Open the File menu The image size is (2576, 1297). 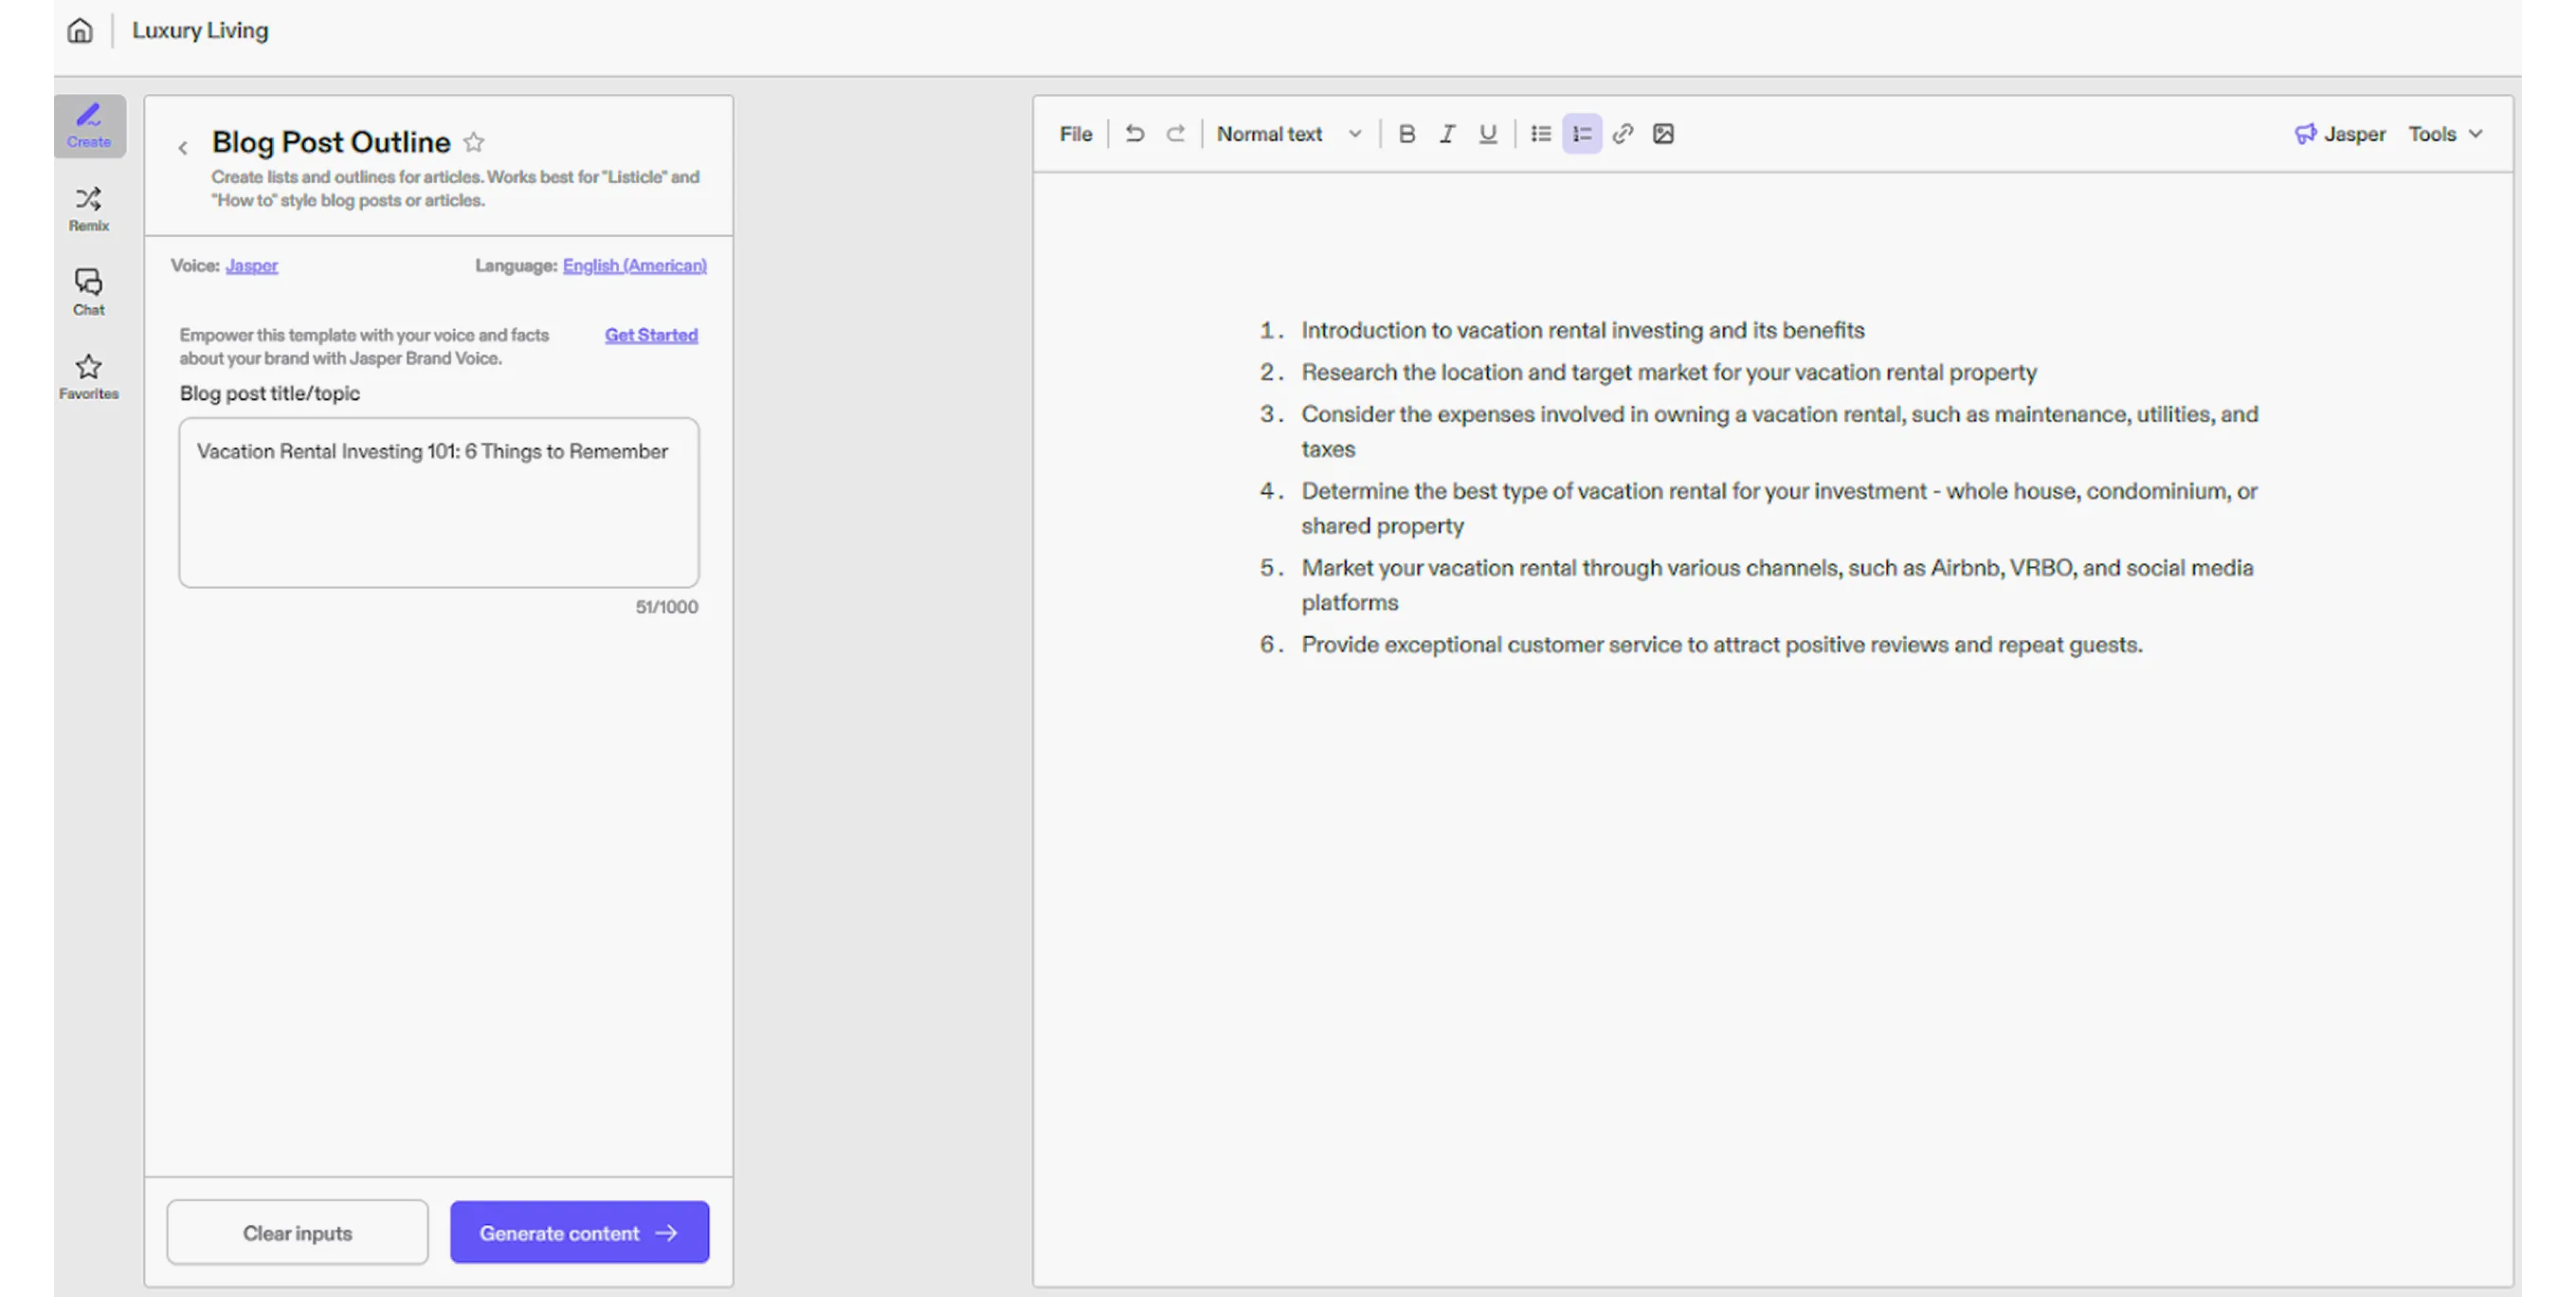[x=1075, y=133]
